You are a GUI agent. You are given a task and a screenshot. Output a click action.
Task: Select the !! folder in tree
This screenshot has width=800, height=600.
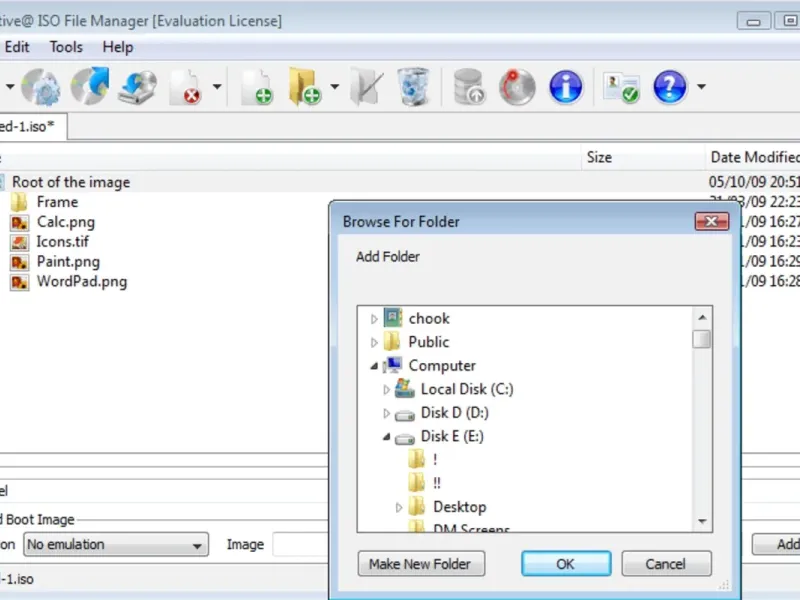(437, 483)
